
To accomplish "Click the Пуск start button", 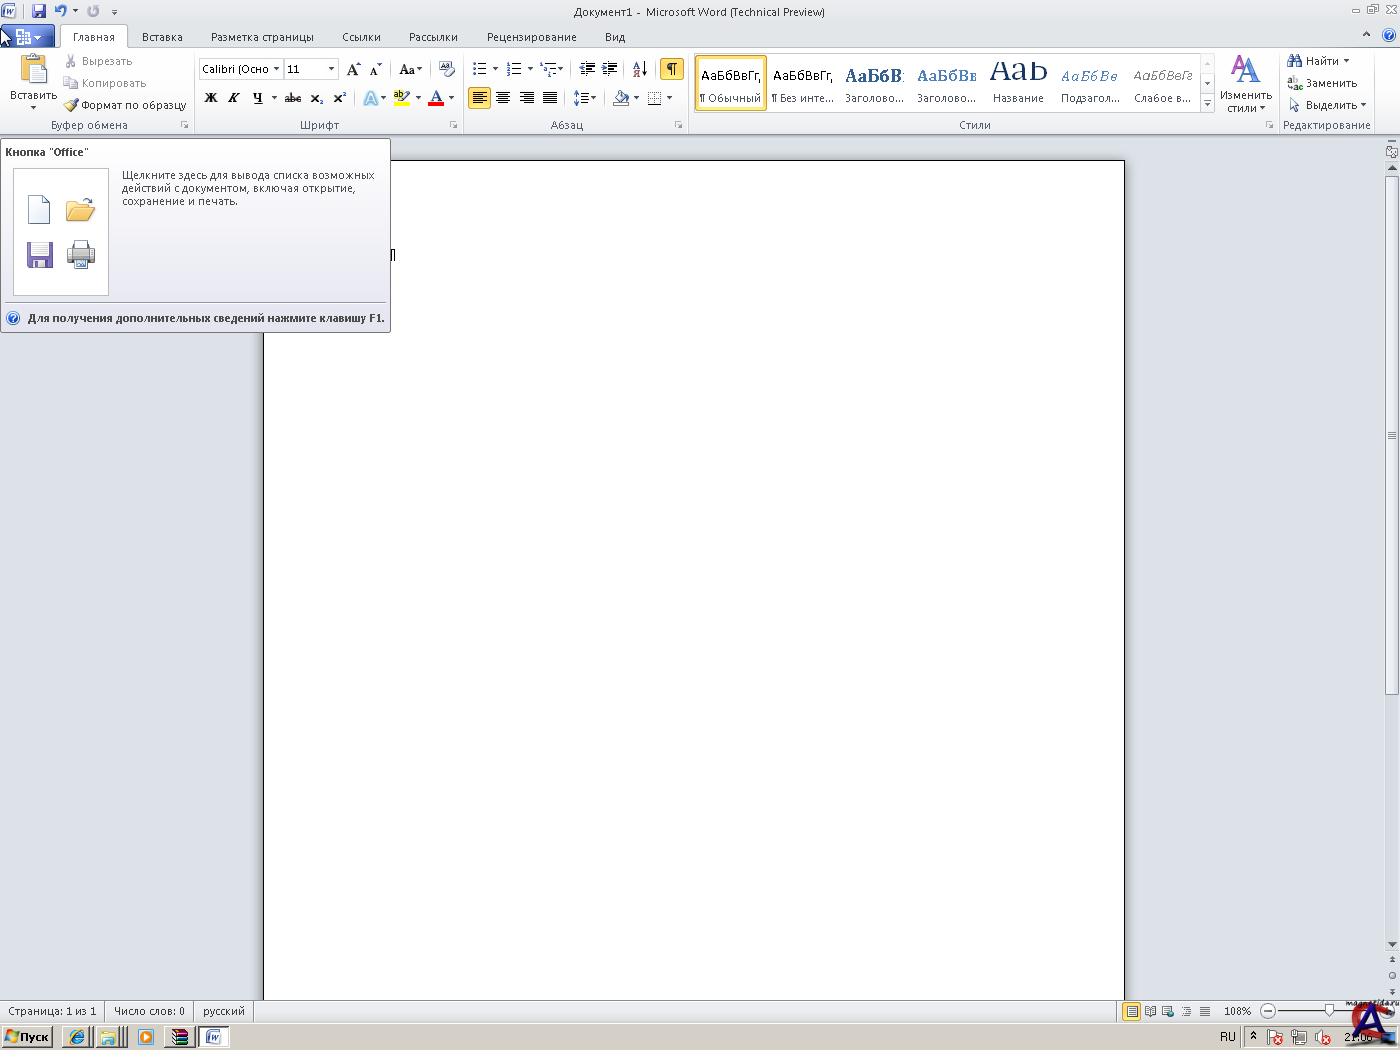I will tap(27, 1037).
